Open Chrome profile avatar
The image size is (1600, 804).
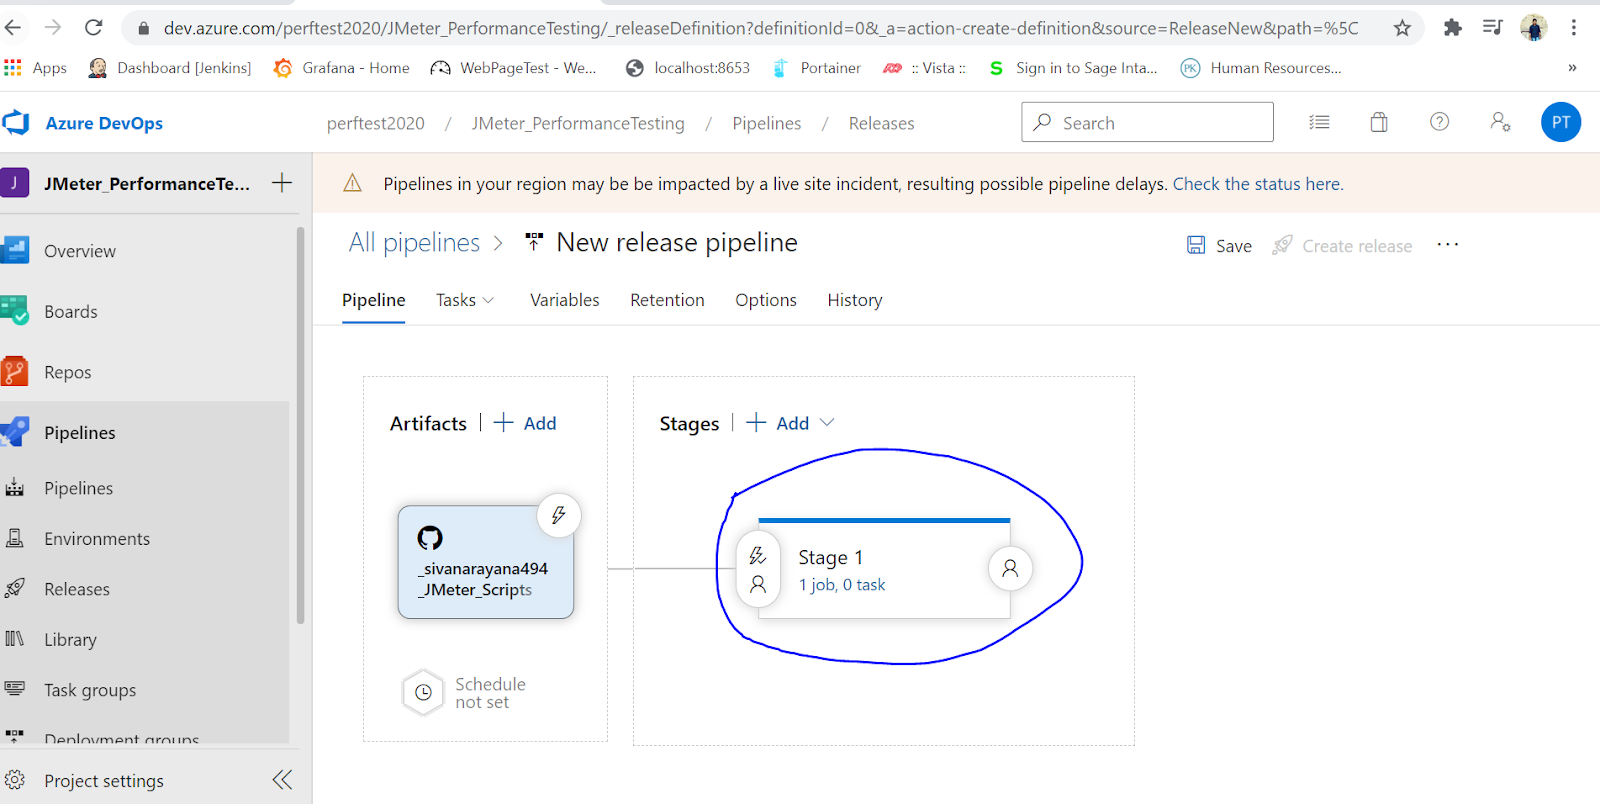(x=1534, y=28)
